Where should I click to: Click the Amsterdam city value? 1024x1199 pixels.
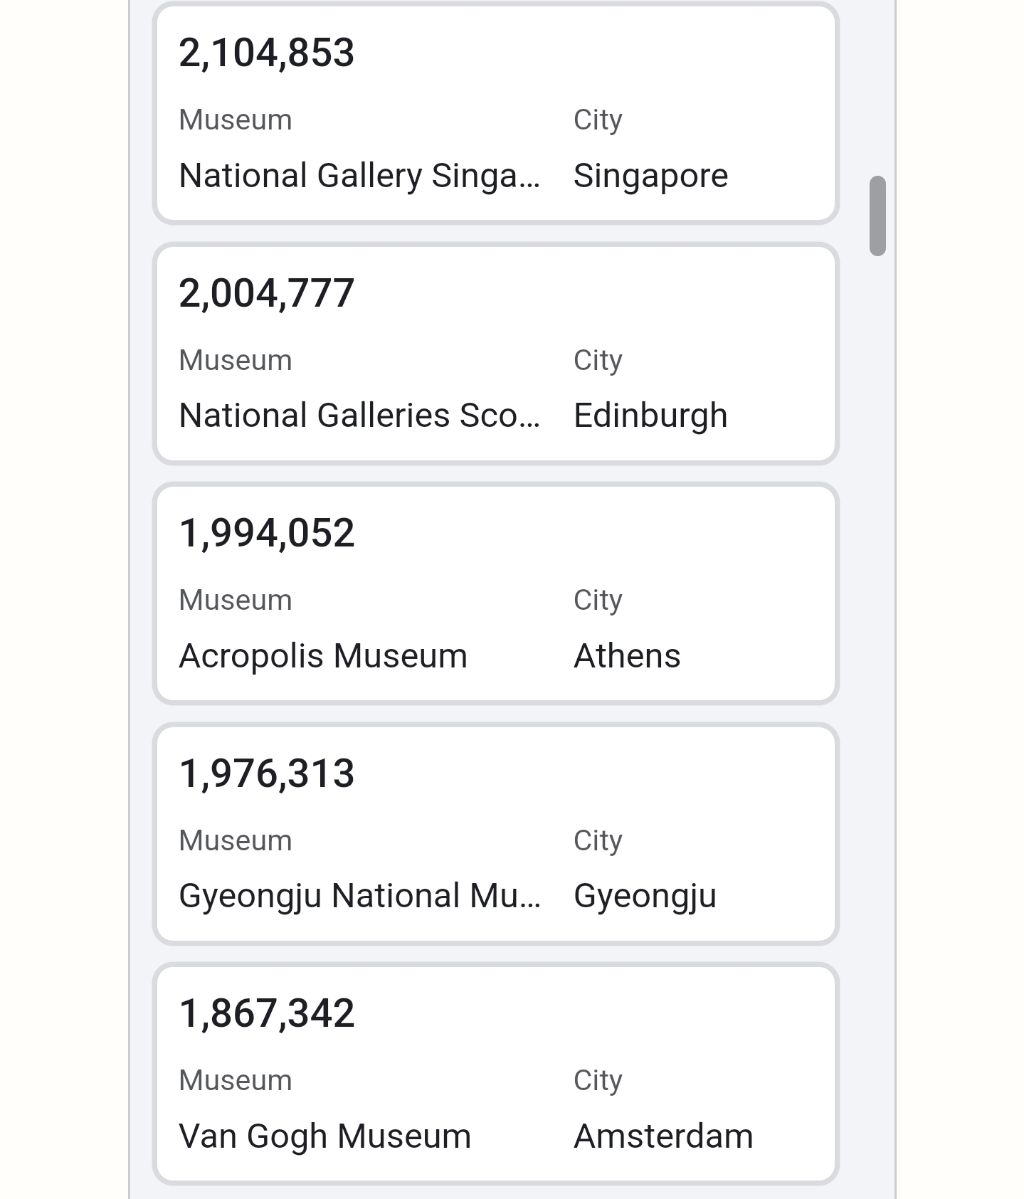(663, 1136)
